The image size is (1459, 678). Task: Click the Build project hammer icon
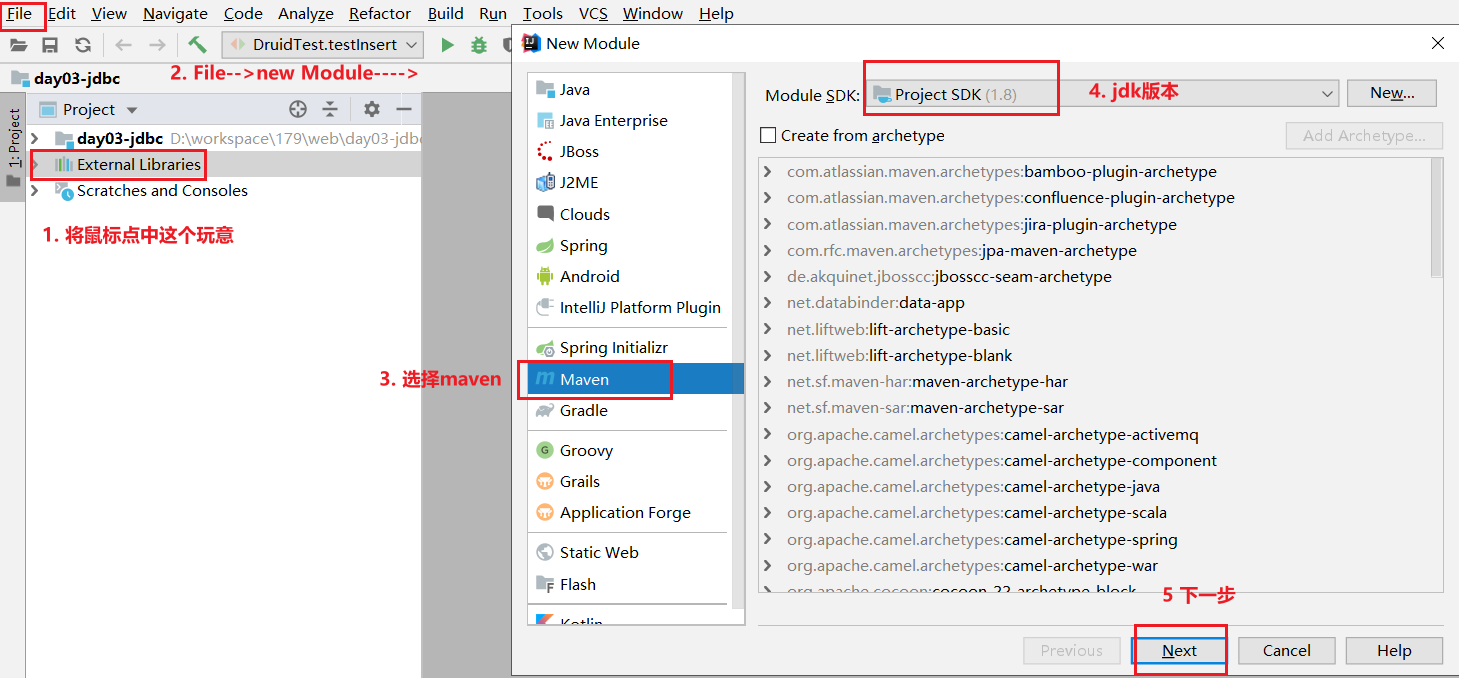click(x=197, y=45)
